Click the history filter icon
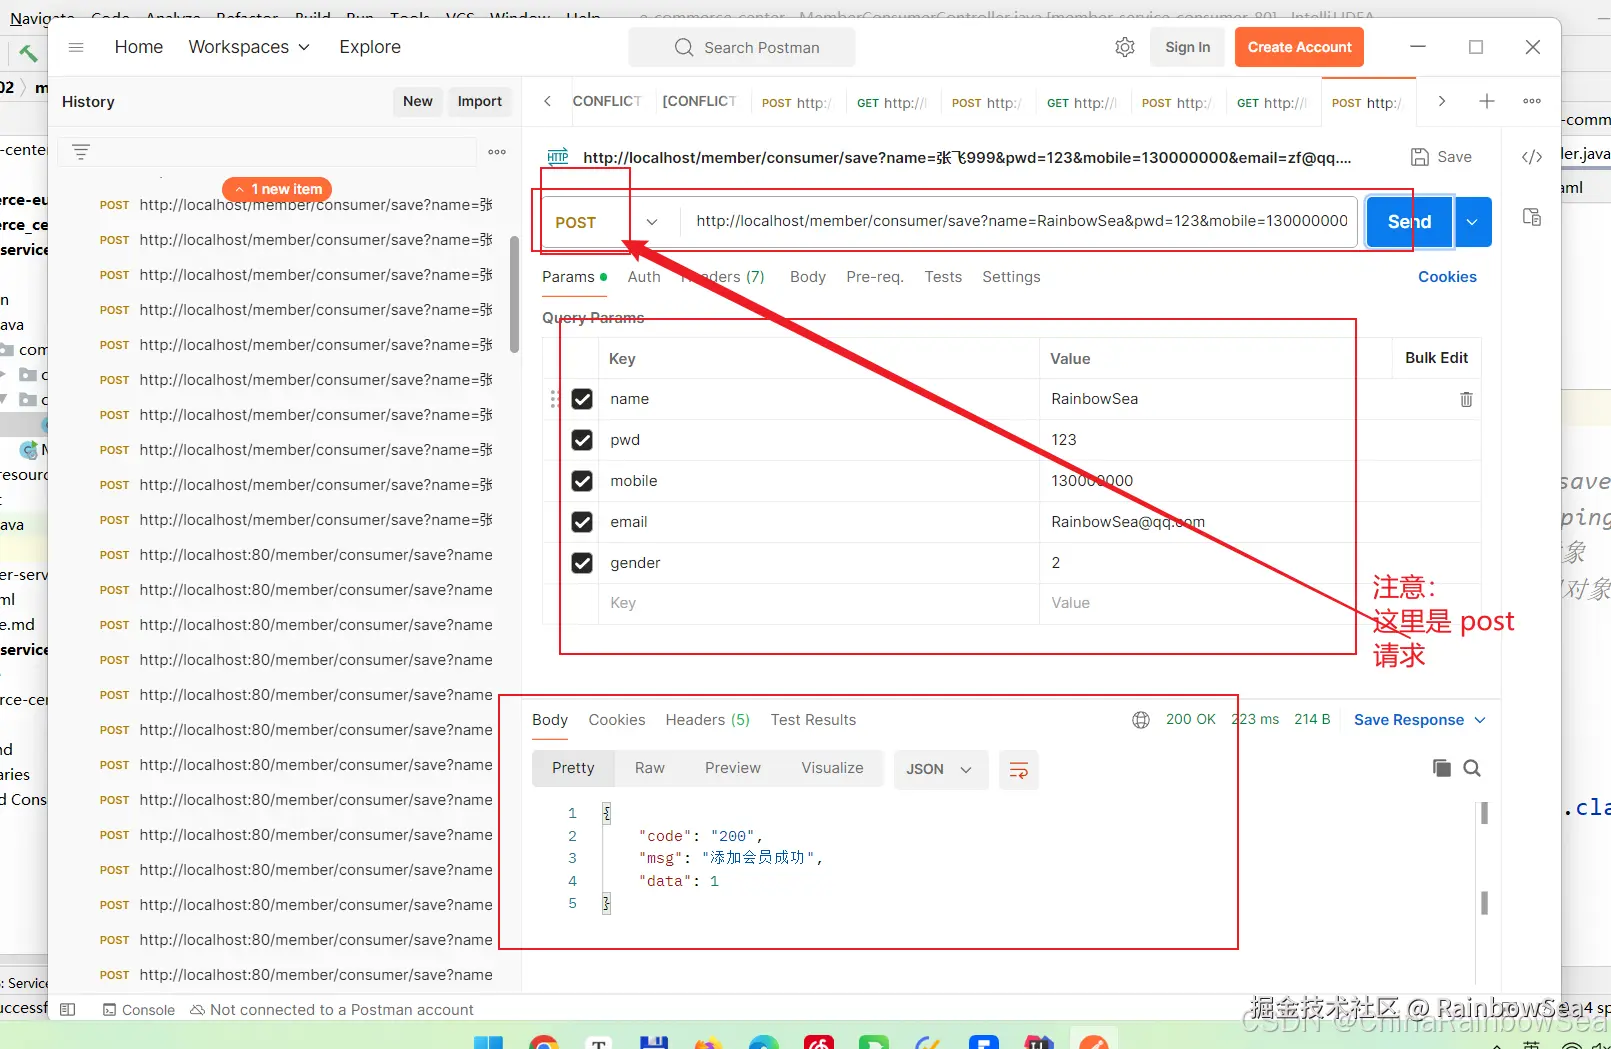 click(x=81, y=152)
